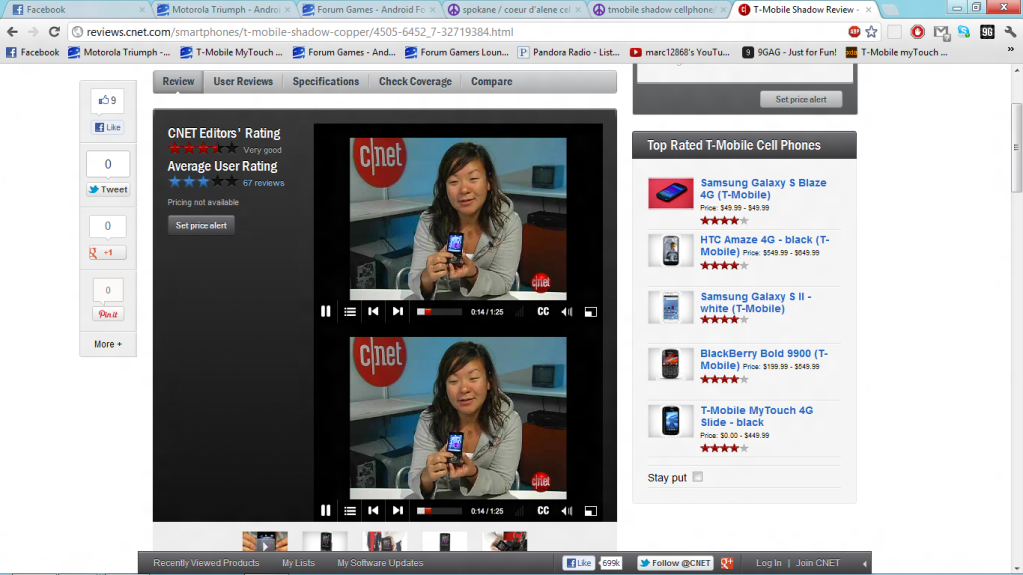Open playlist icon in upper video player
Image resolution: width=1023 pixels, height=575 pixels.
350,312
